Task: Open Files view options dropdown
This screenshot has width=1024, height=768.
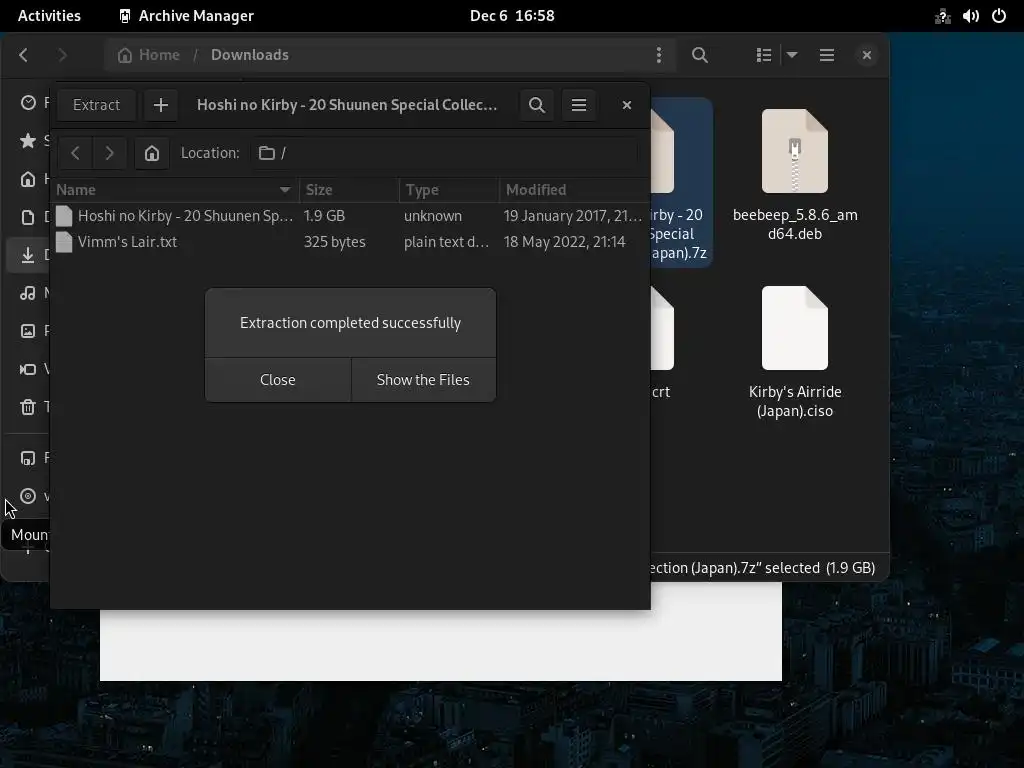Action: (x=792, y=55)
